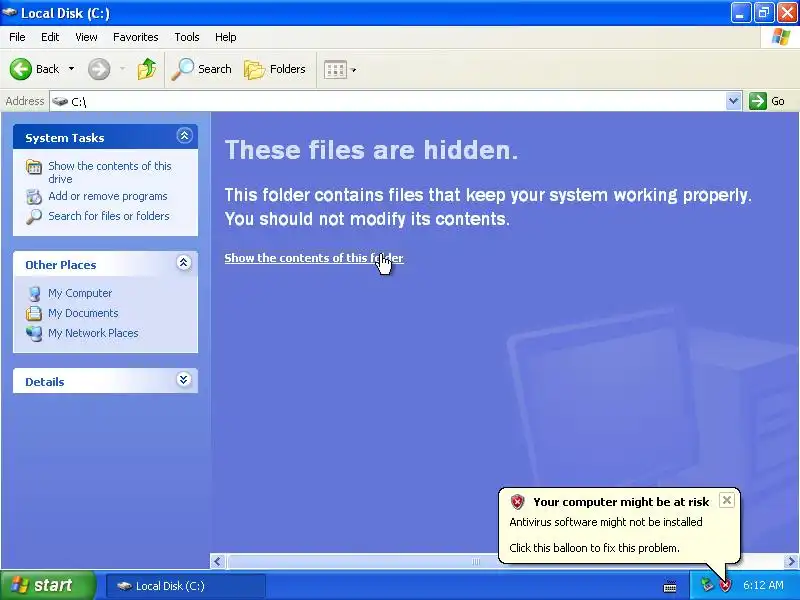This screenshot has height=600, width=800.
Task: Open My Computer from Other Places
Action: pos(80,293)
